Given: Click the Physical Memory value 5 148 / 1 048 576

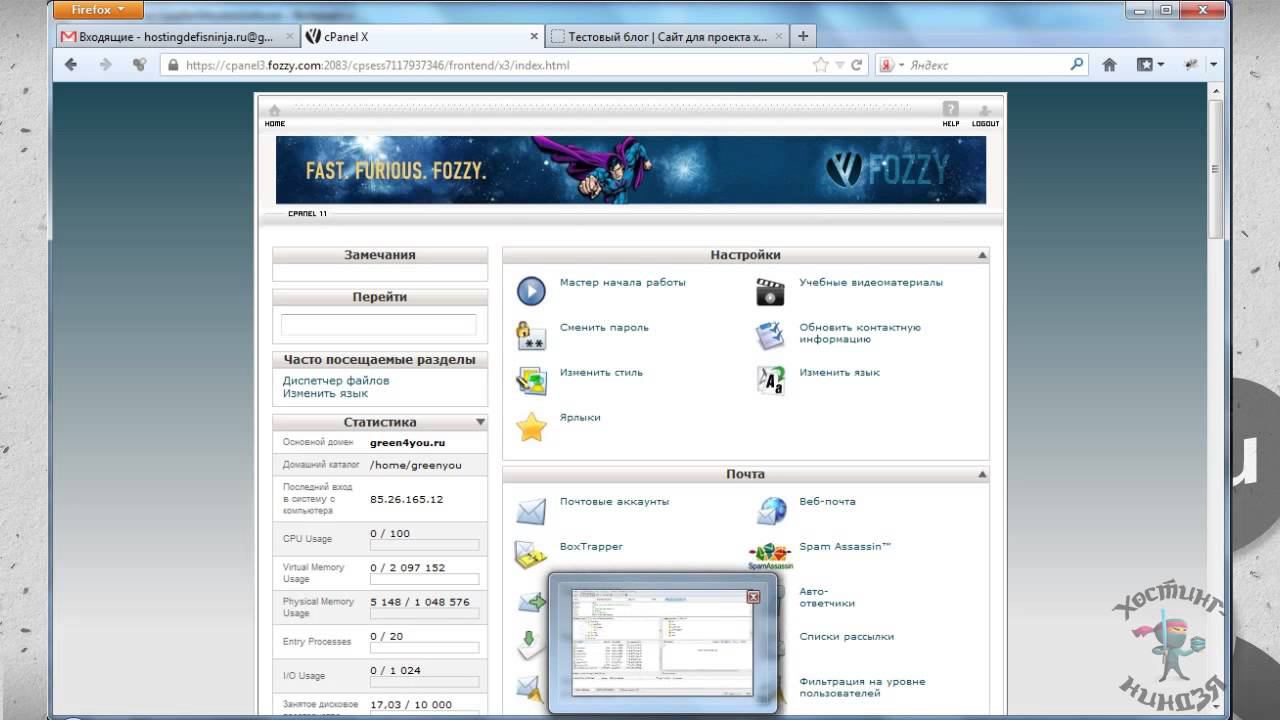Looking at the screenshot, I should tap(420, 603).
